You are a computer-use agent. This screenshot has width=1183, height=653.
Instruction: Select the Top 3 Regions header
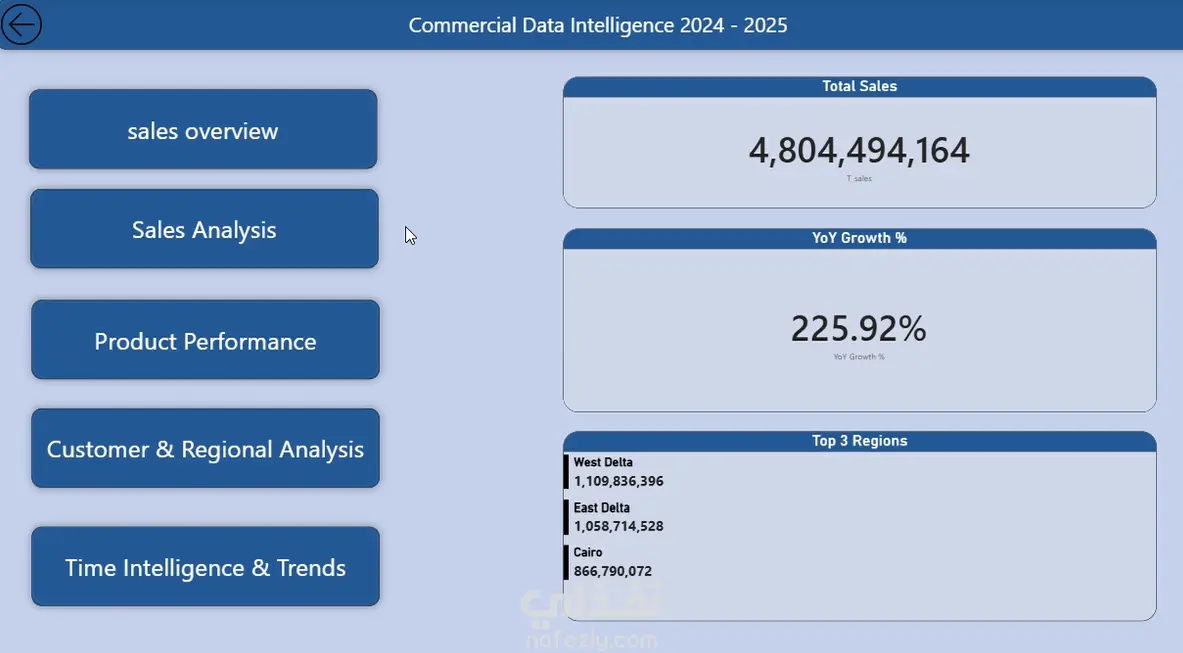859,441
